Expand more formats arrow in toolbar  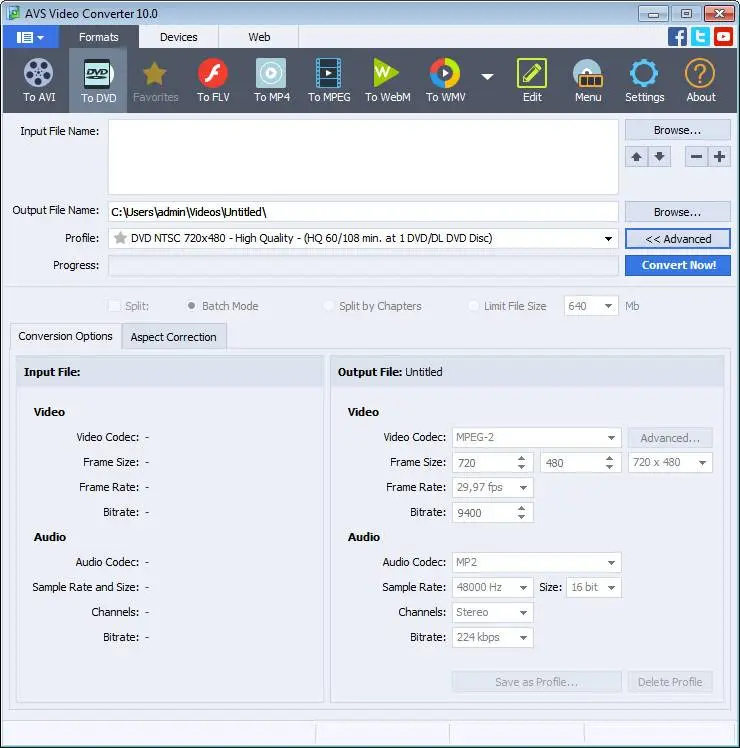[487, 76]
